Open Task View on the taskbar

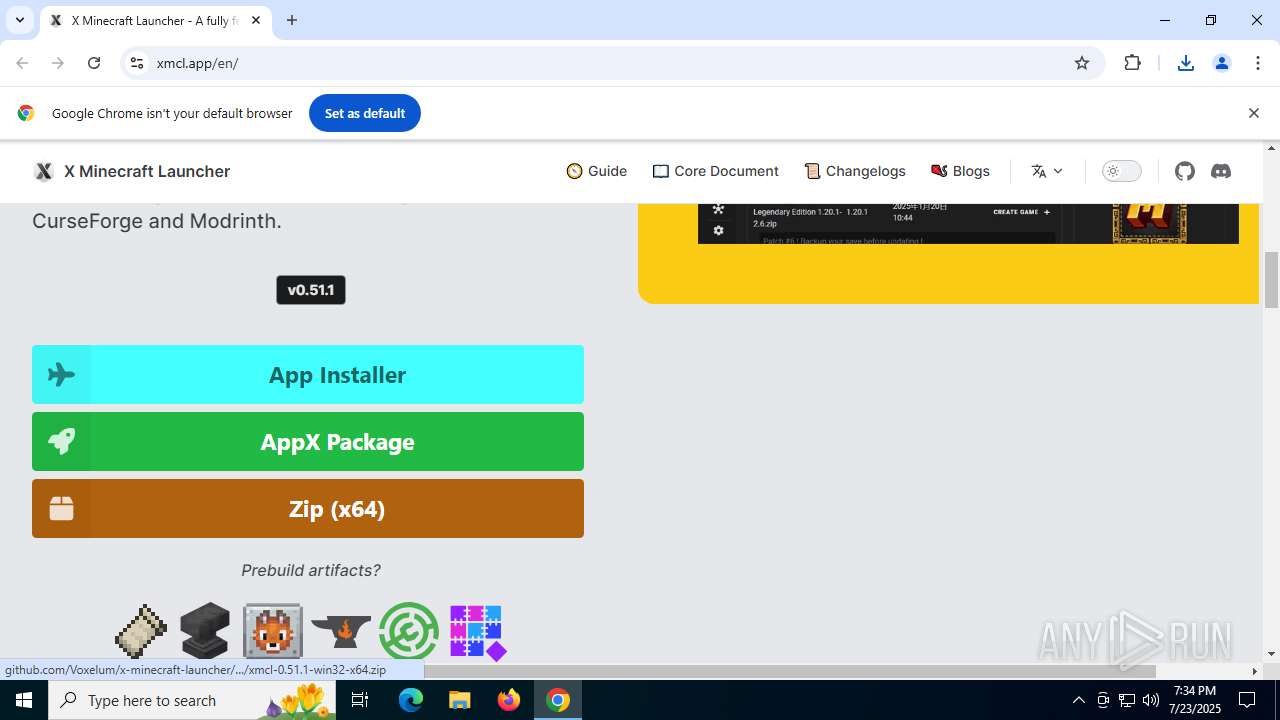361,700
